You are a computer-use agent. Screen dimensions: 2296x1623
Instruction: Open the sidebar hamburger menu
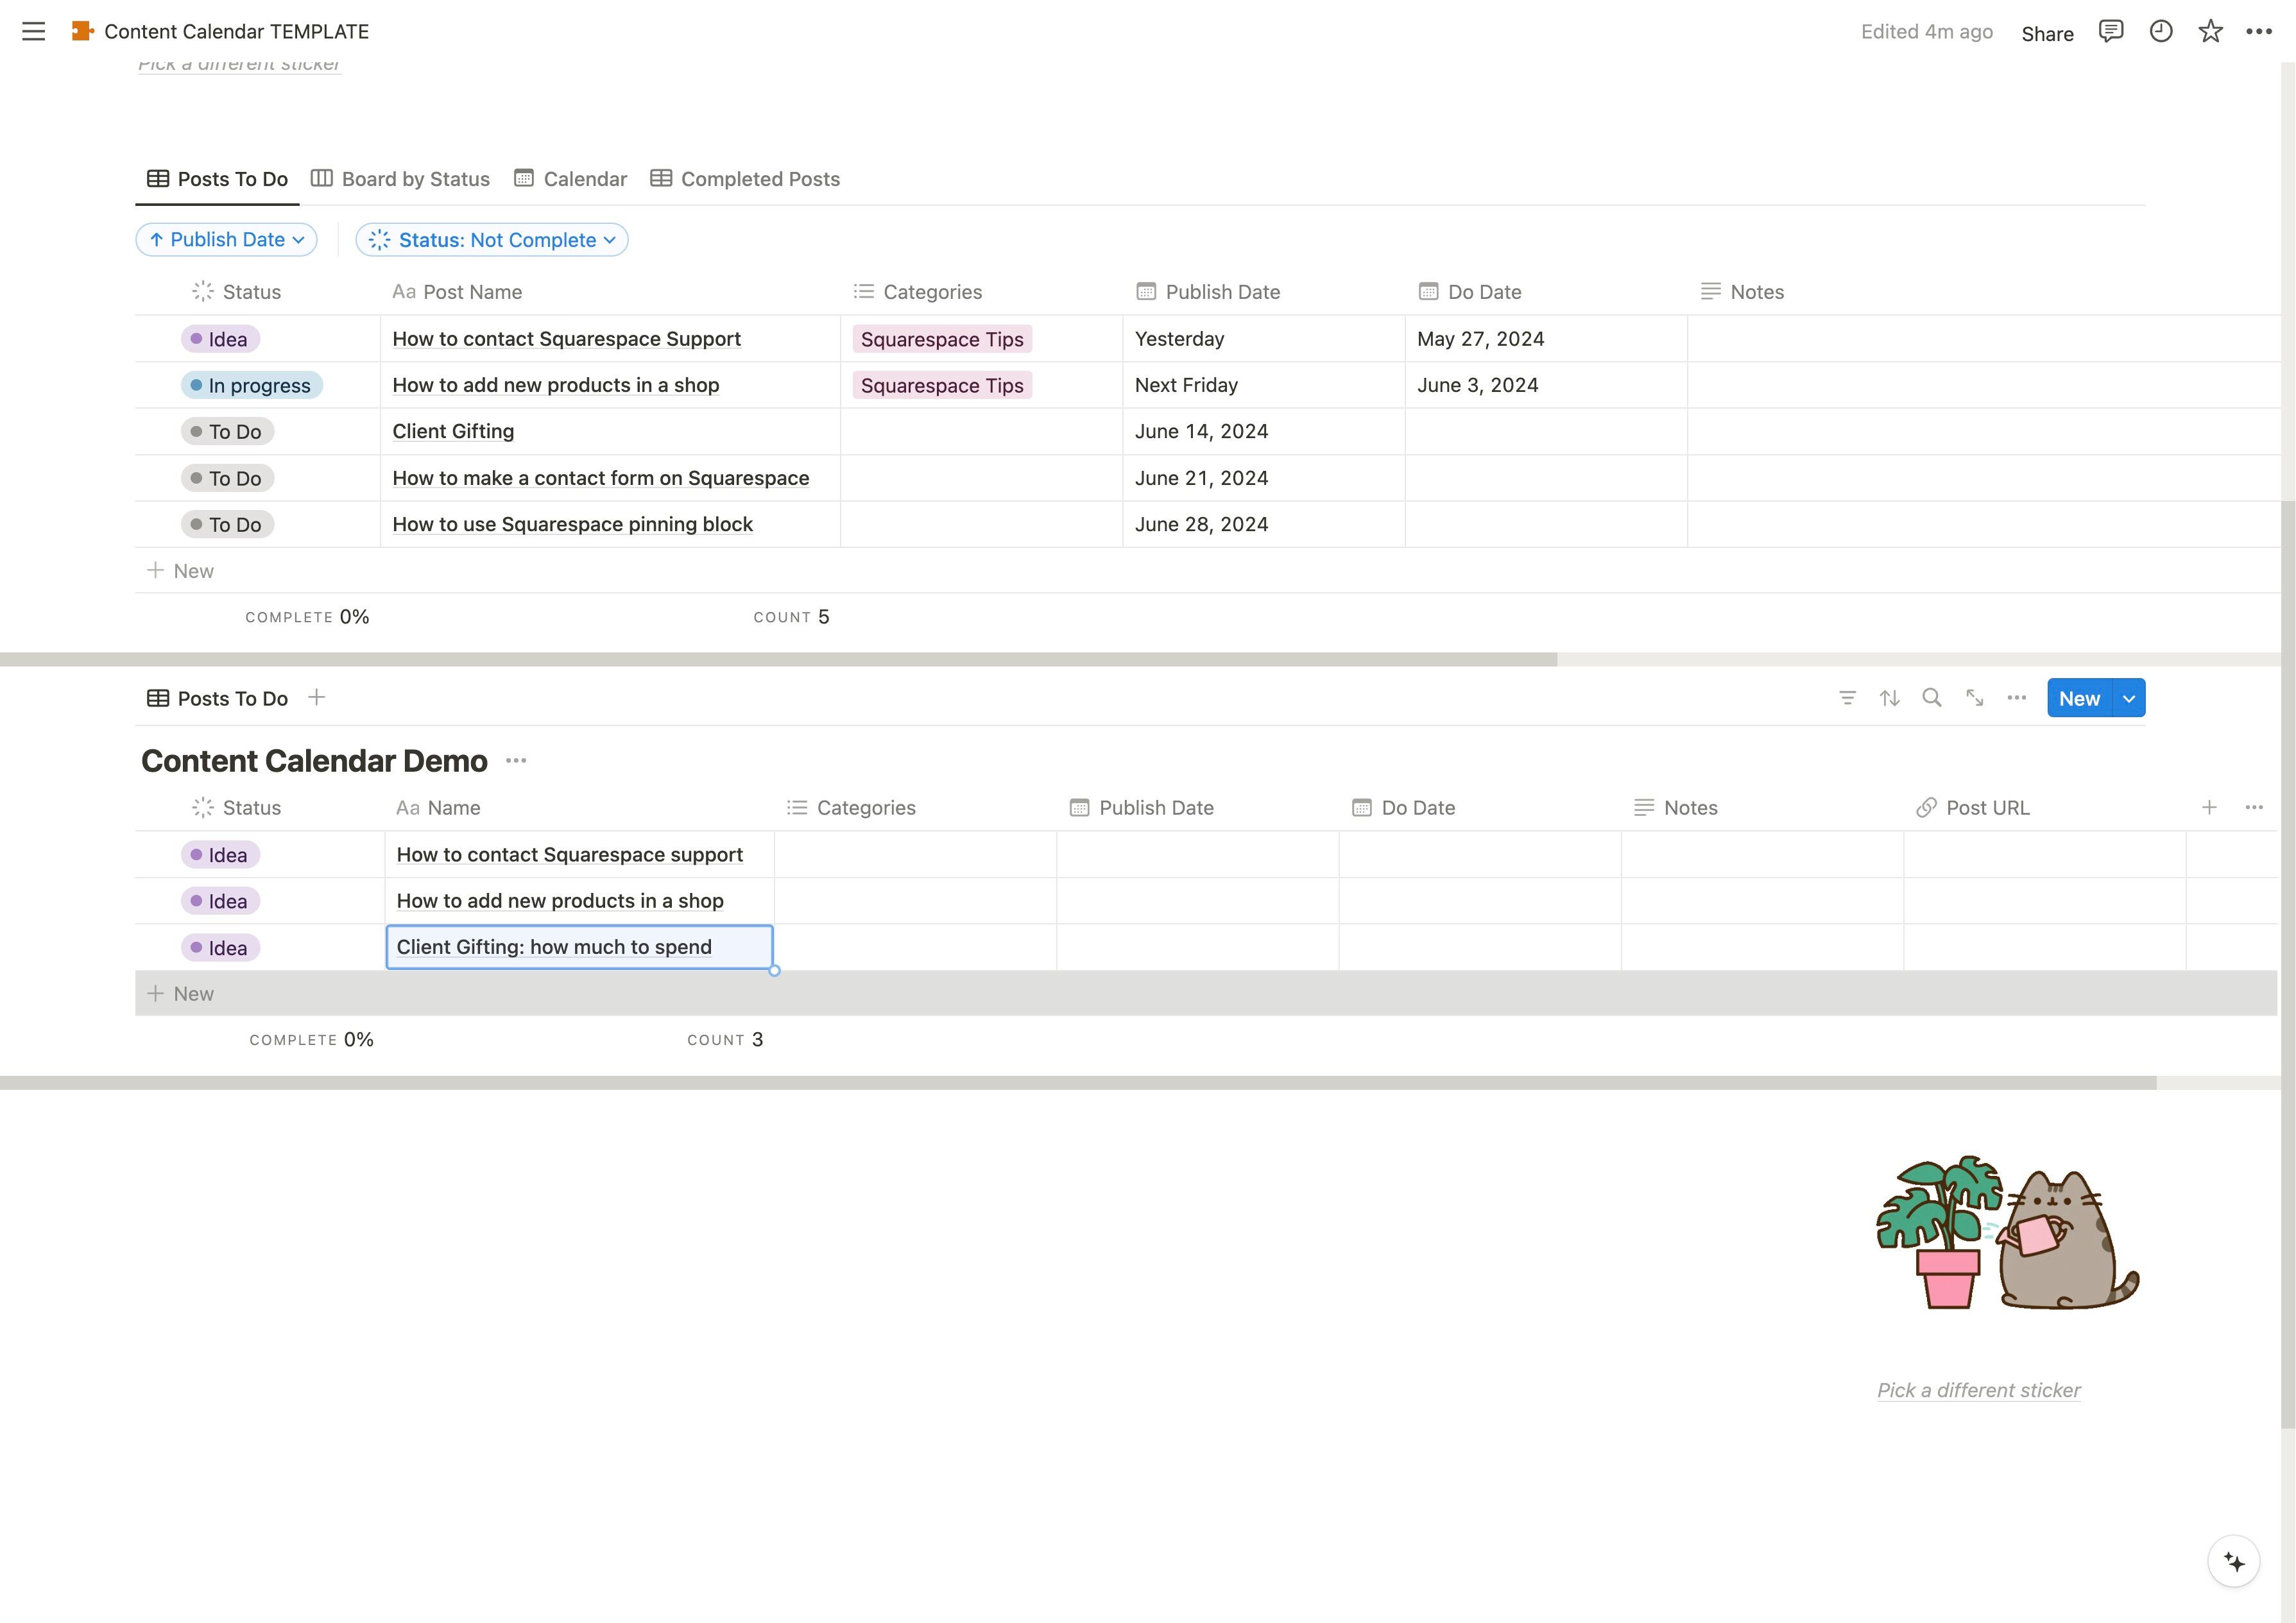(x=33, y=31)
